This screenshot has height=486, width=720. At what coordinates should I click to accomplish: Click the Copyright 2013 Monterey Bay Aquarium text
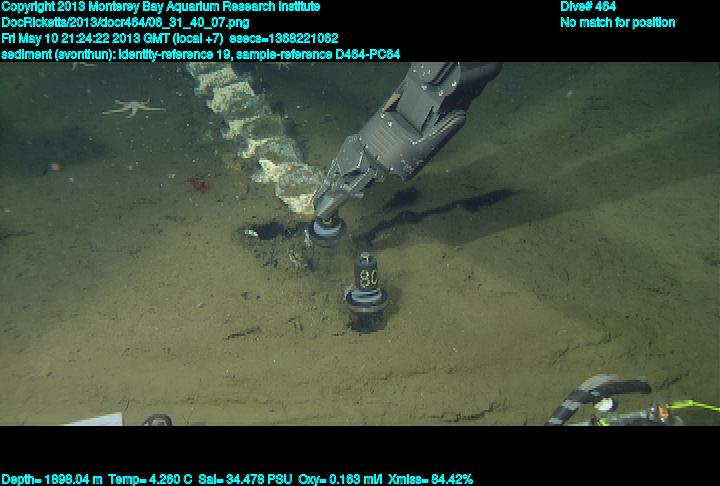tap(161, 7)
